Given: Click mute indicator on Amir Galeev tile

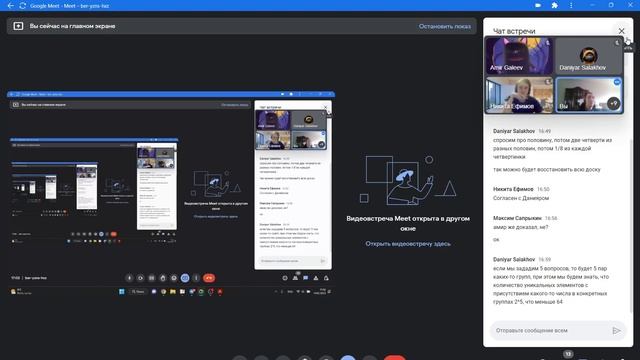Looking at the screenshot, I should pos(548,42).
